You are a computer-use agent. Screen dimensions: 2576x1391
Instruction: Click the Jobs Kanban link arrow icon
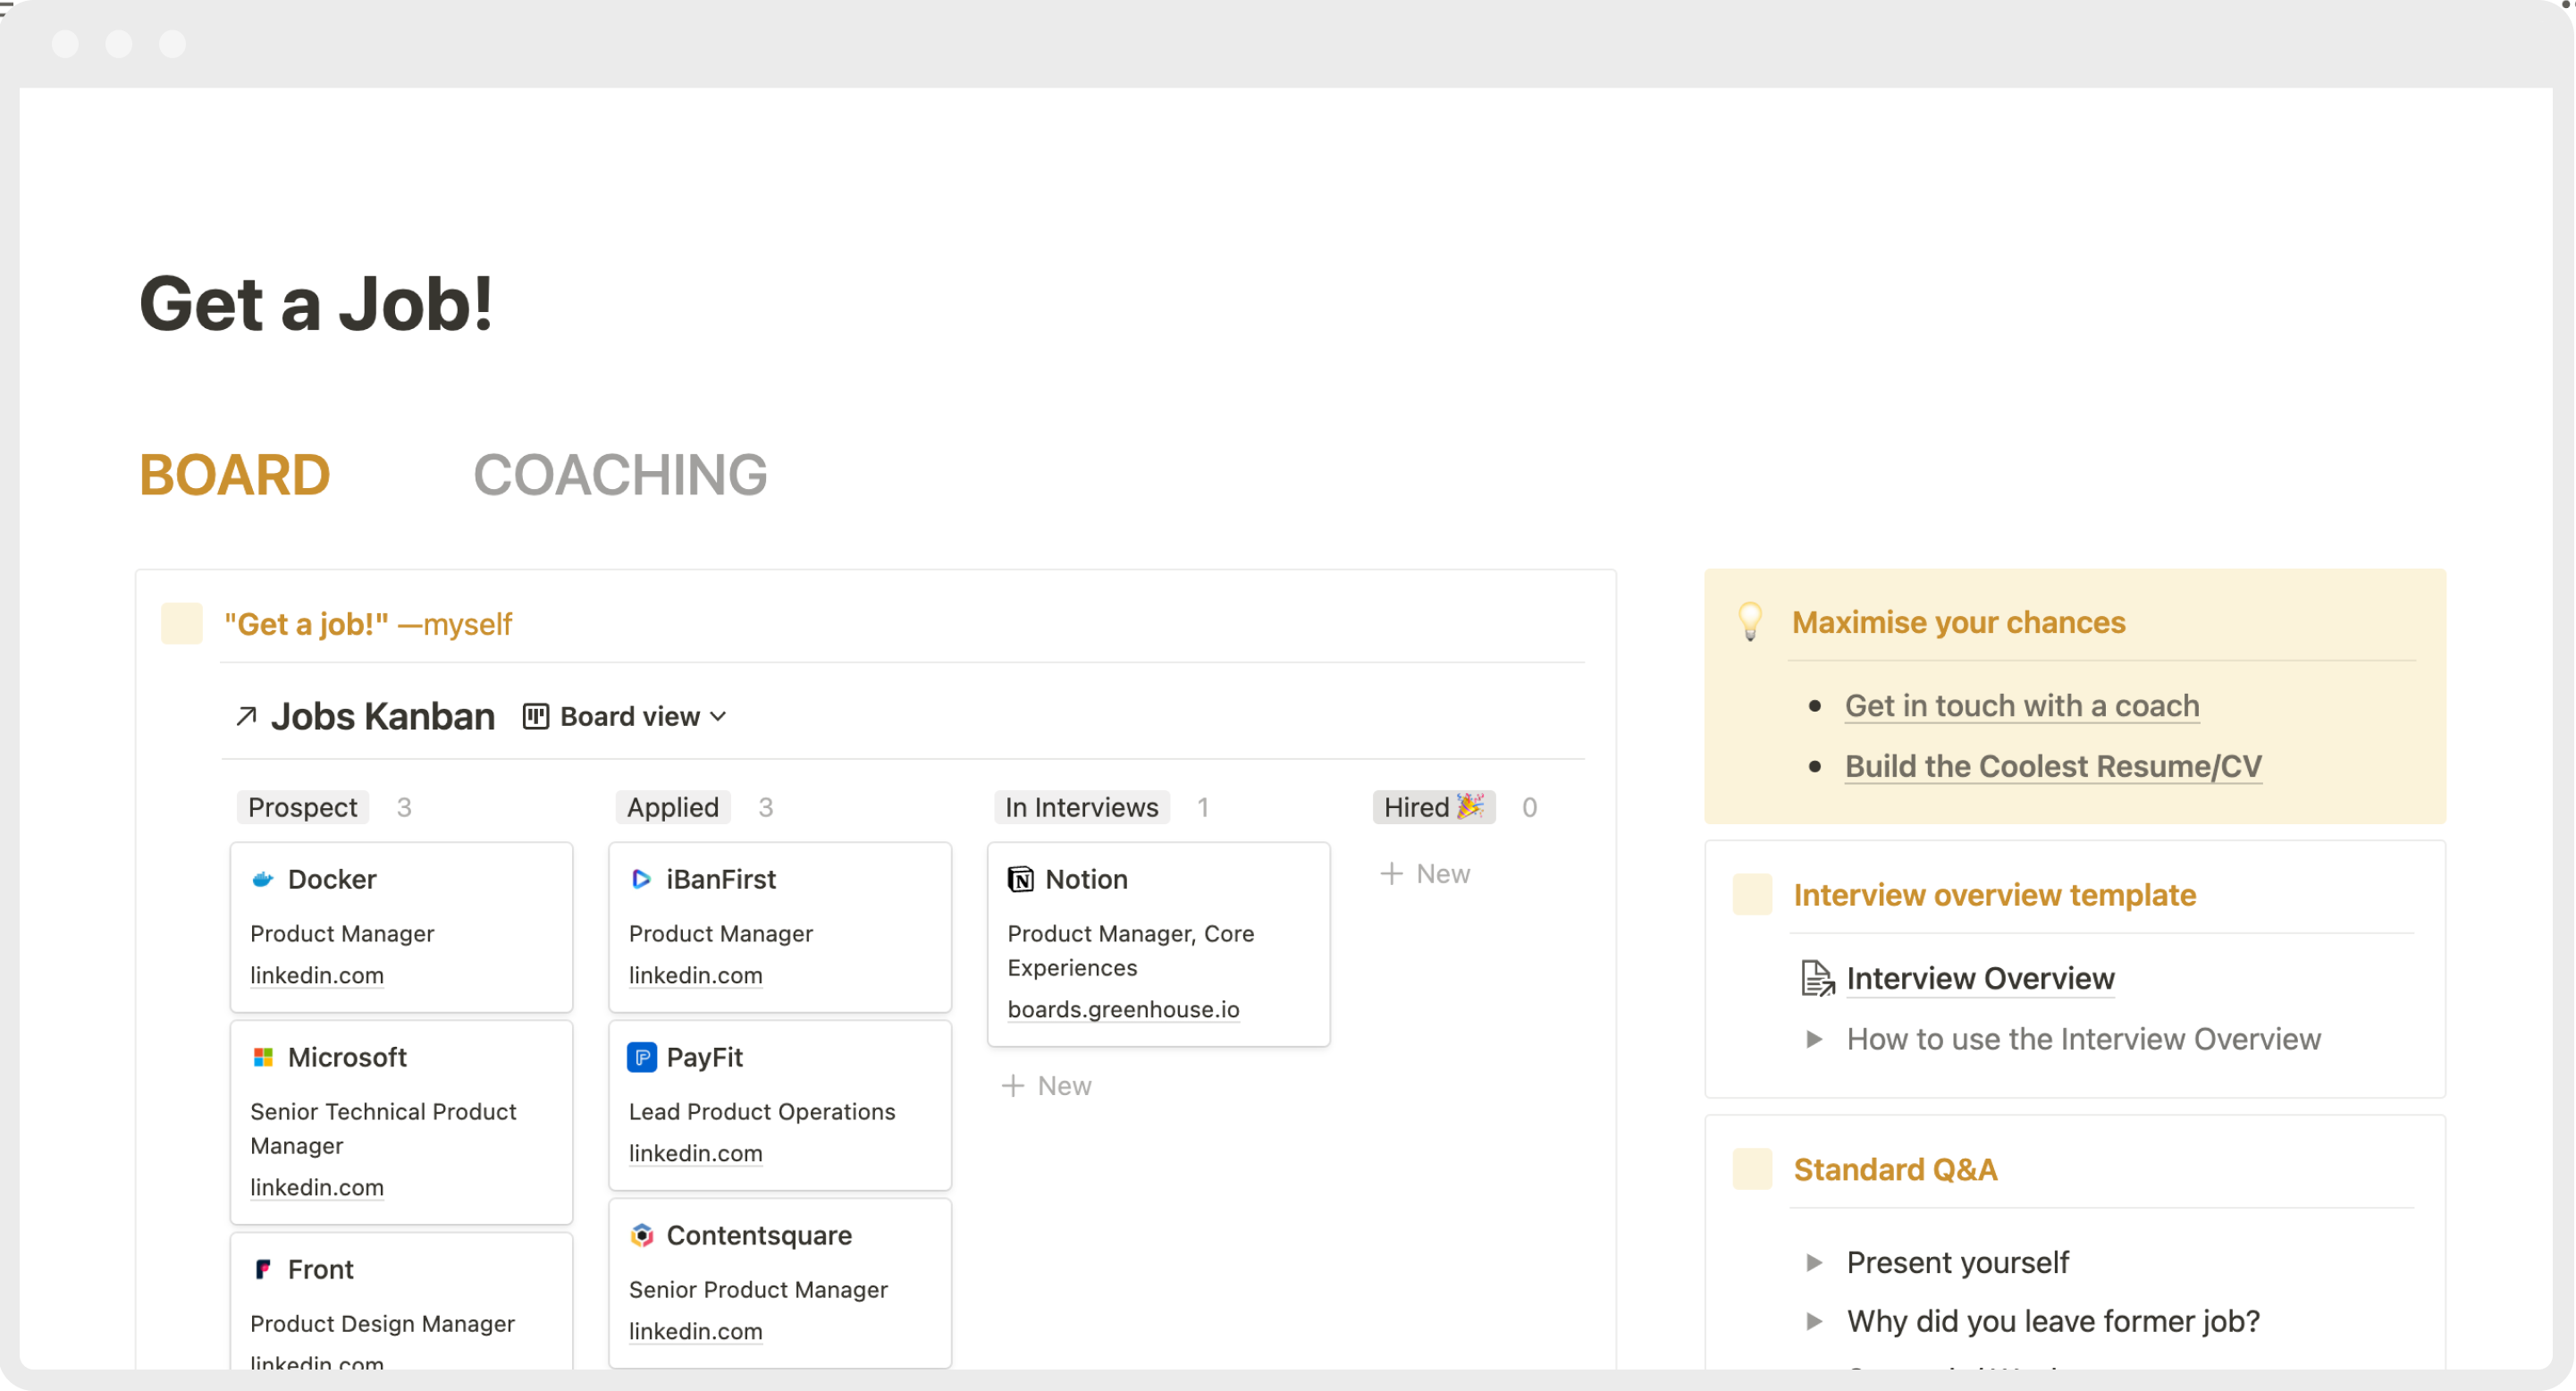coord(246,716)
